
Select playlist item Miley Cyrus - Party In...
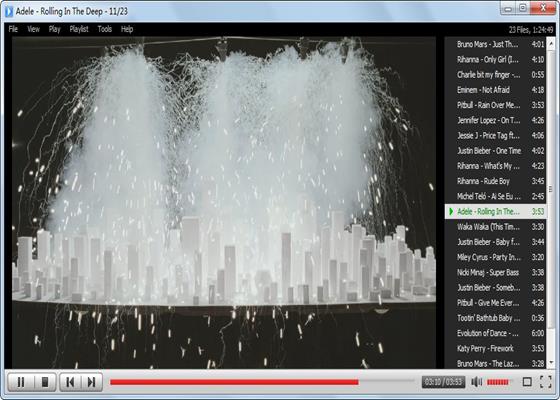pyautogui.click(x=495, y=257)
